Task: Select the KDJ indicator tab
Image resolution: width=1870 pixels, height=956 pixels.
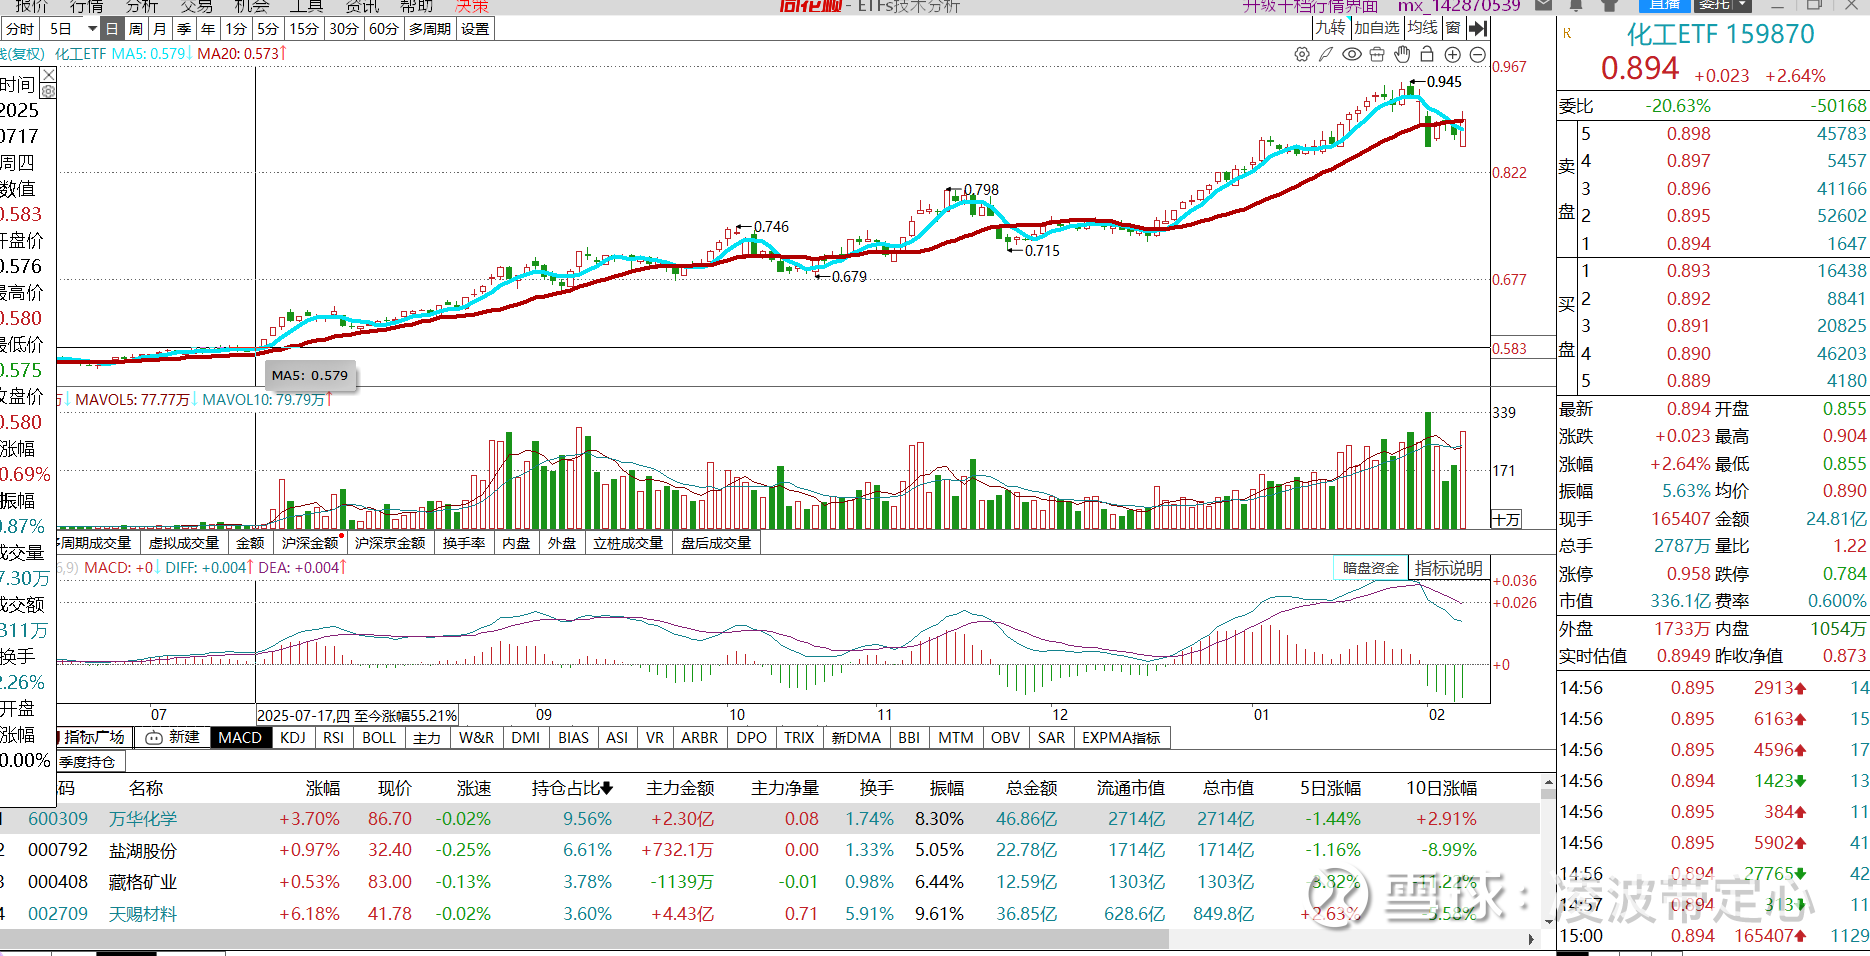Action: tap(293, 738)
